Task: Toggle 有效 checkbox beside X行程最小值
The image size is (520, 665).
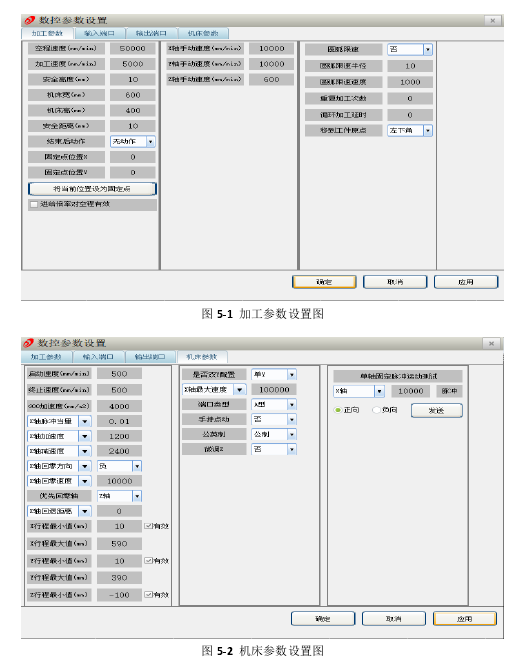Action: (x=148, y=526)
